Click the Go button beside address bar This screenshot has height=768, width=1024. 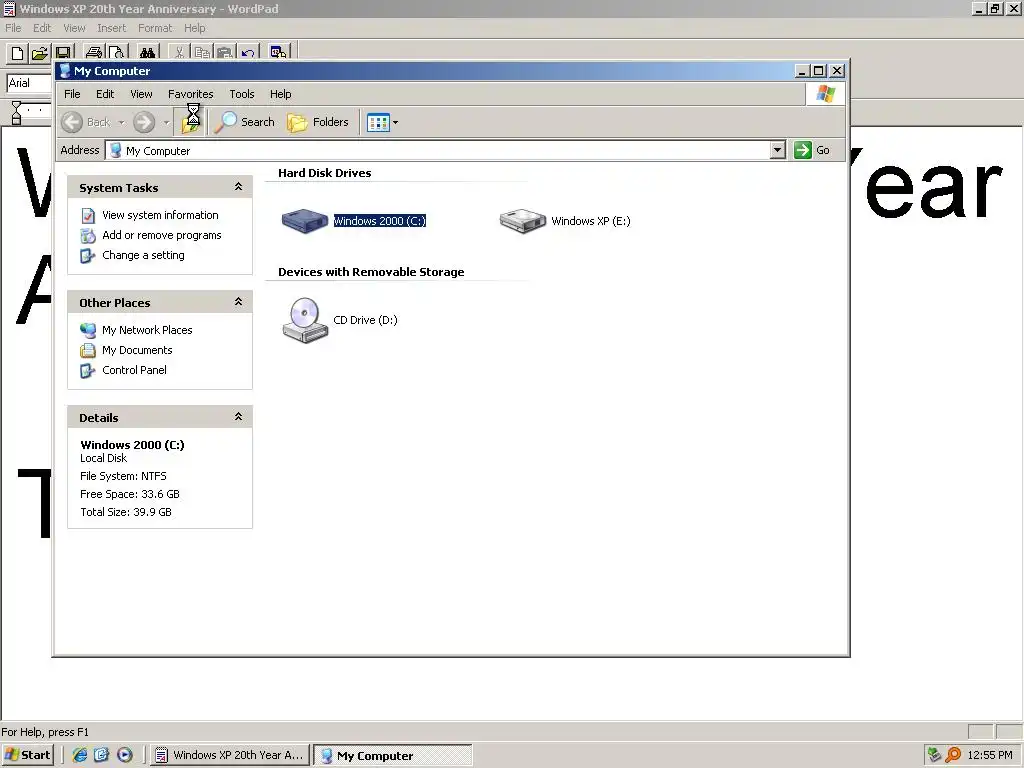(x=812, y=150)
